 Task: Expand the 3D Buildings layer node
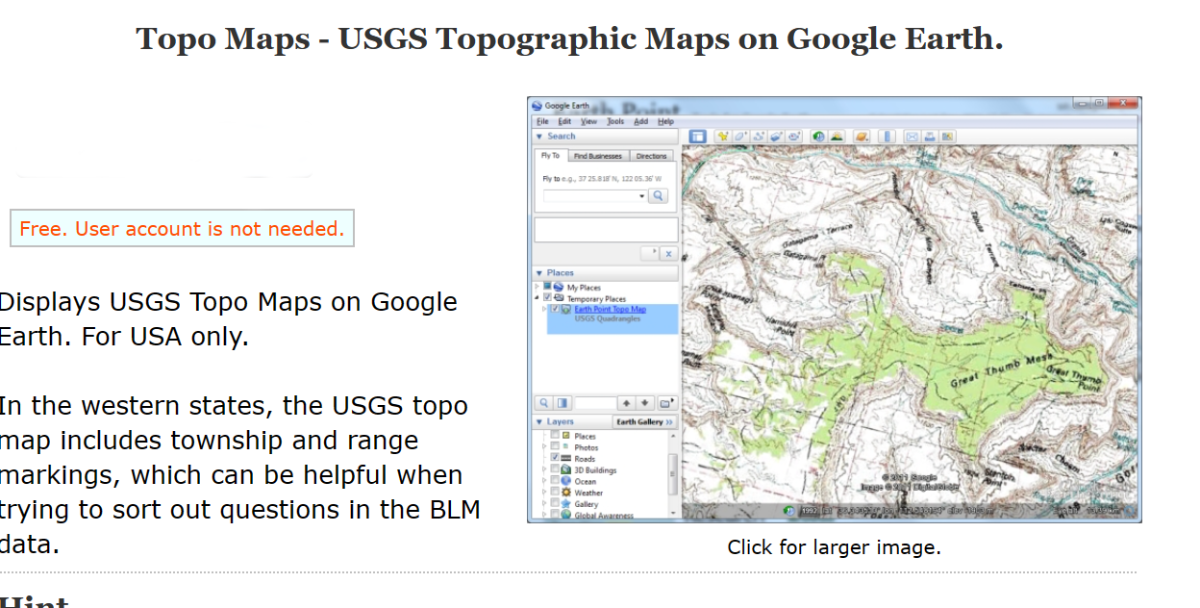tap(544, 469)
